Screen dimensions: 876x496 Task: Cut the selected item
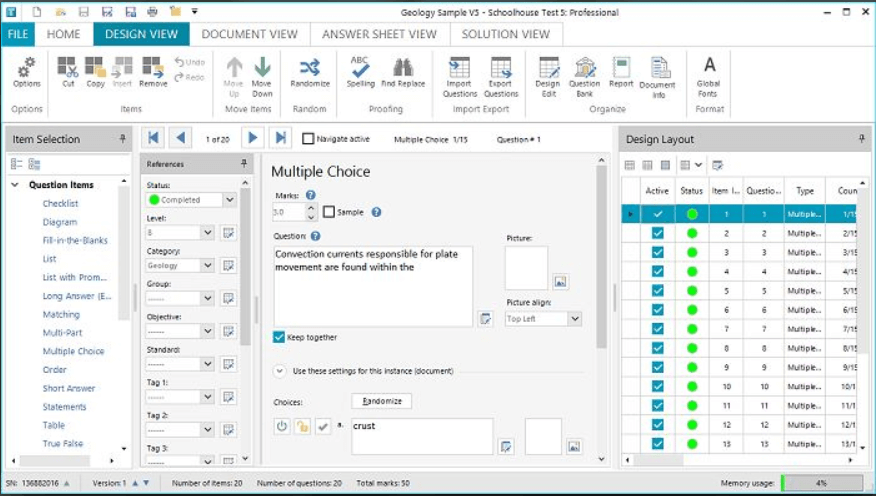point(68,73)
